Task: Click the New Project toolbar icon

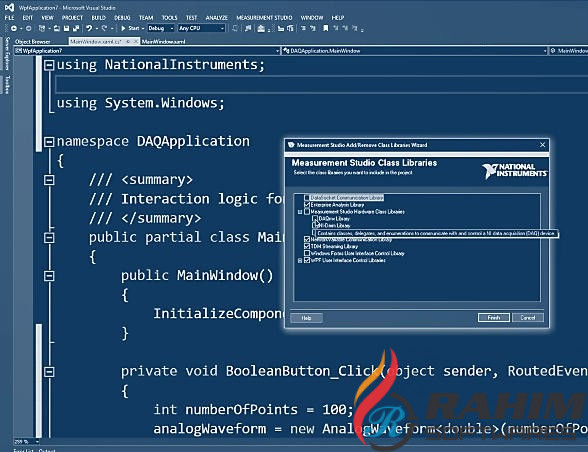Action: pos(42,28)
